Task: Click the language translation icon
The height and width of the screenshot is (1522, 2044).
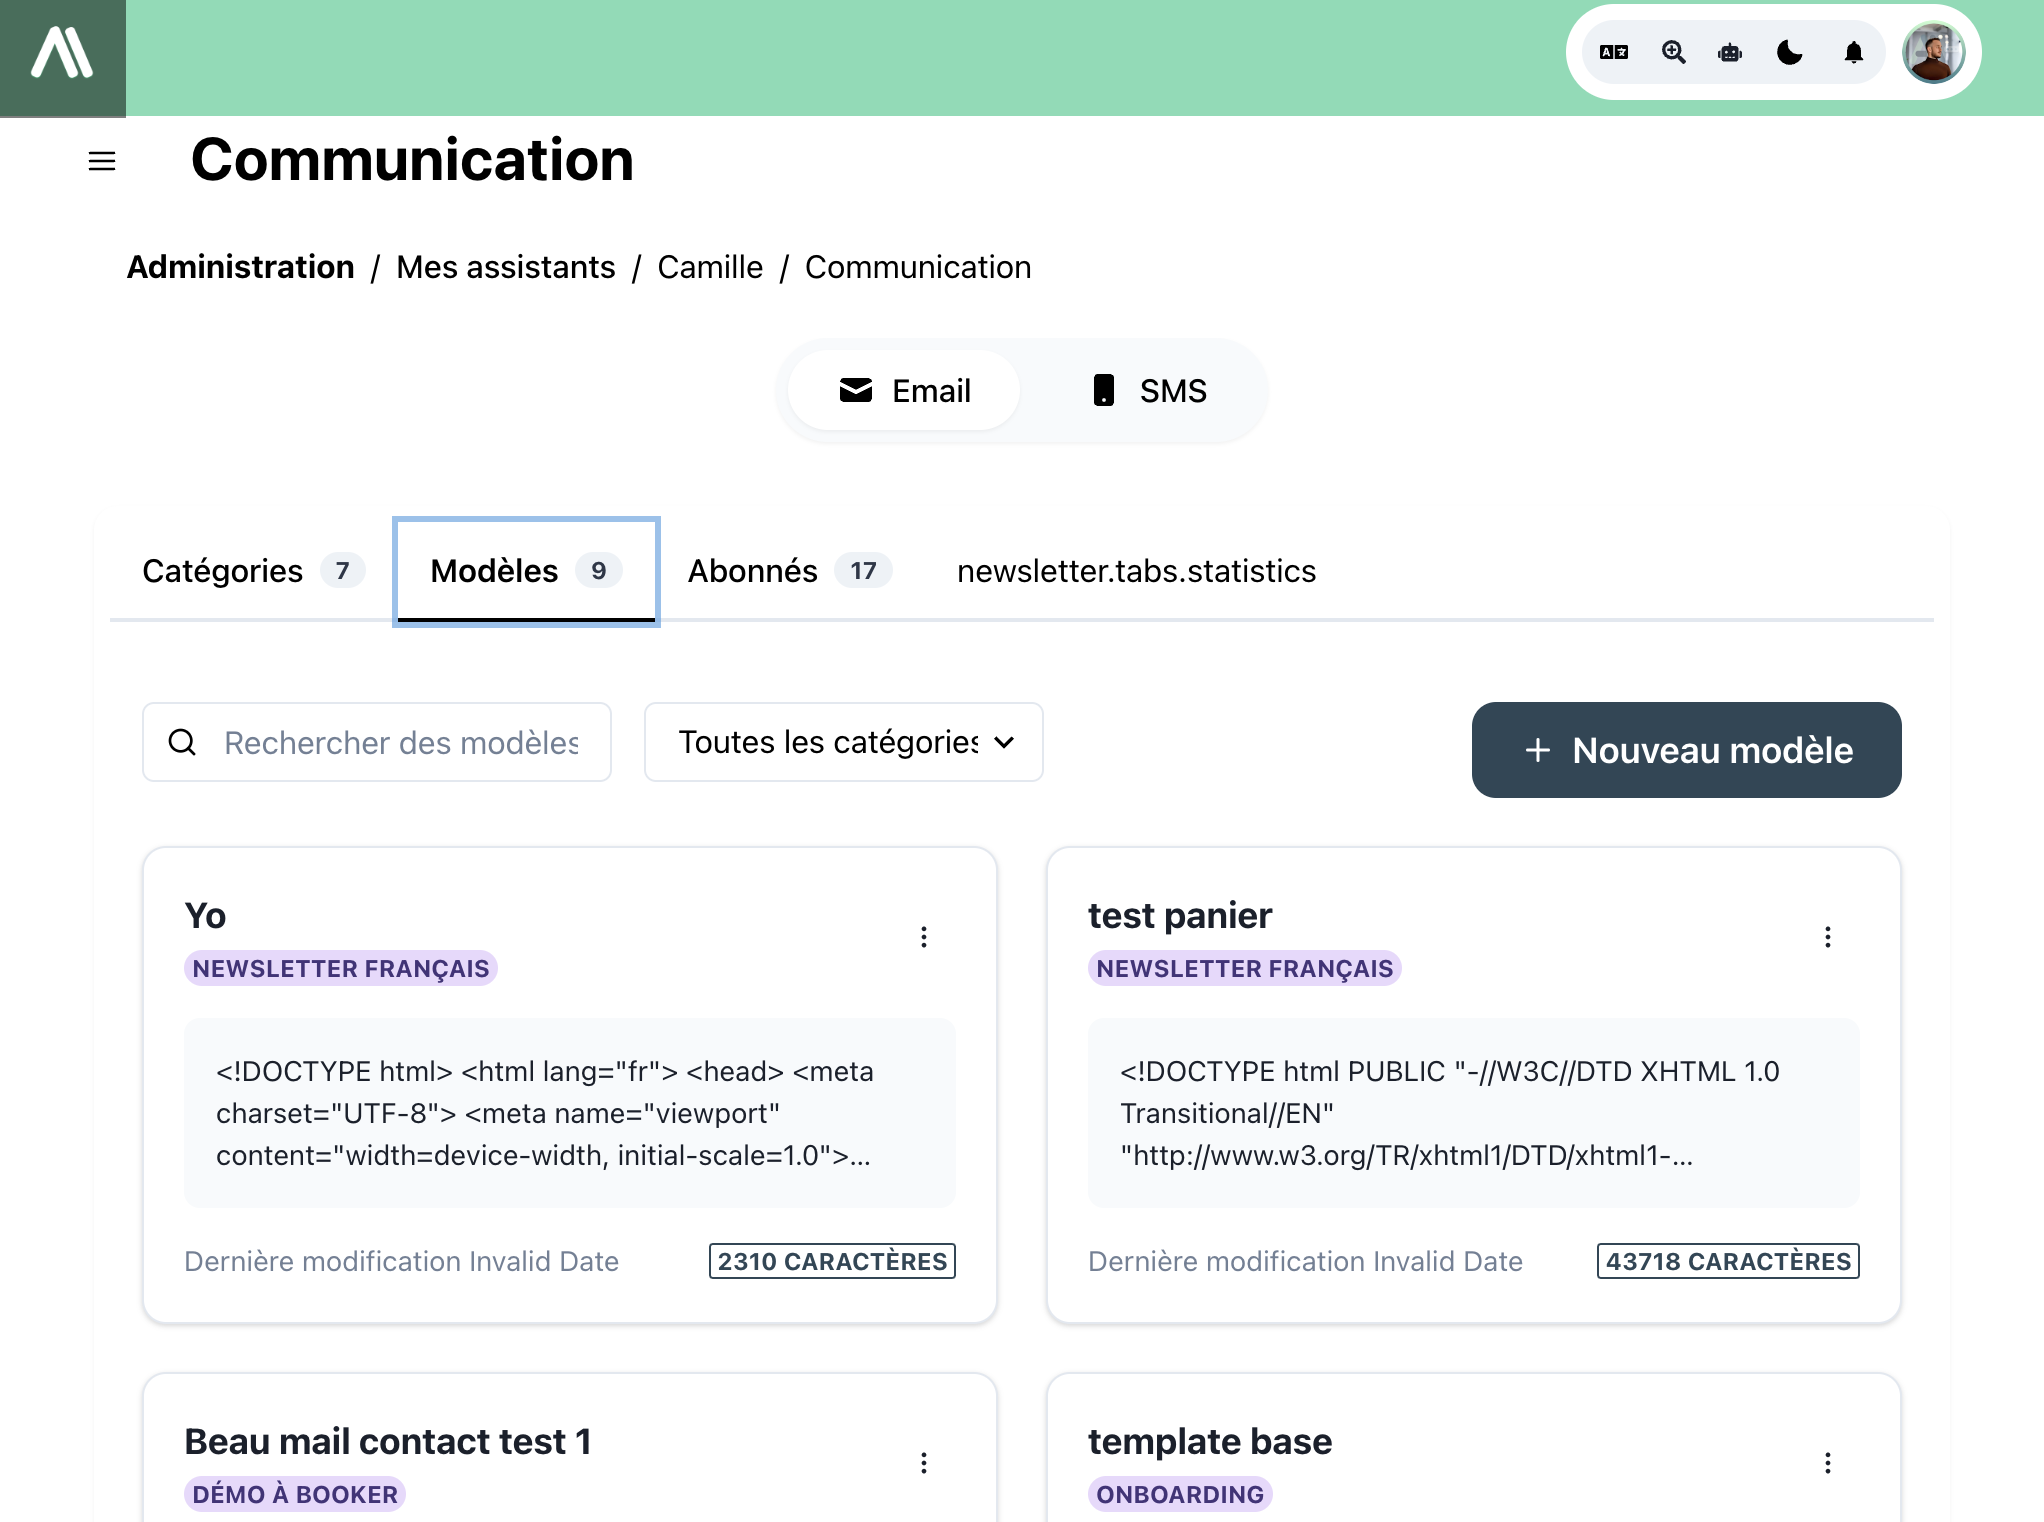Action: point(1613,53)
